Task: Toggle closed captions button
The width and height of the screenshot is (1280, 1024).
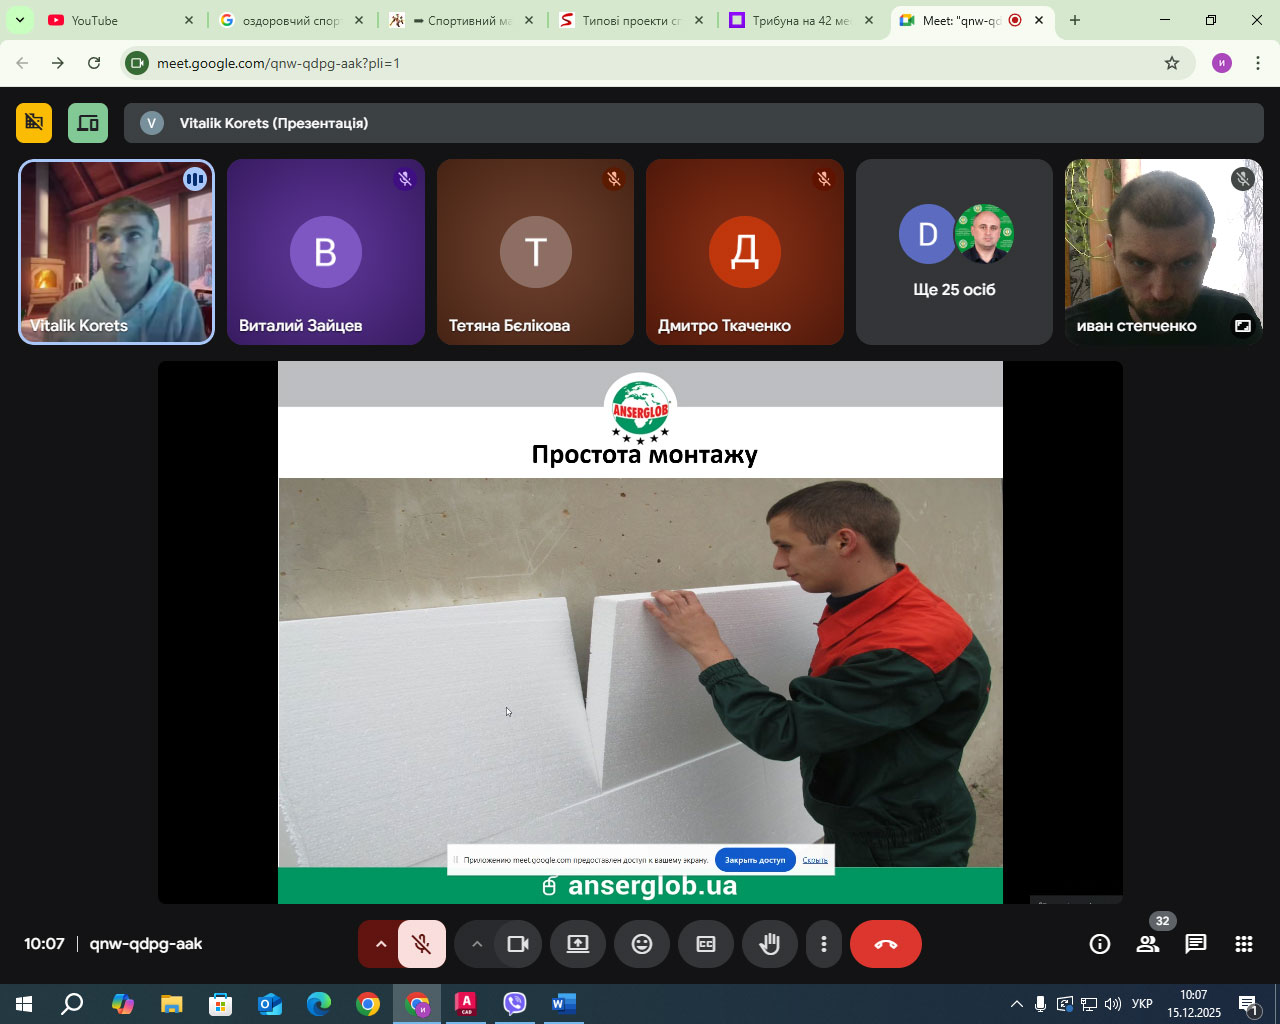Action: (x=706, y=944)
